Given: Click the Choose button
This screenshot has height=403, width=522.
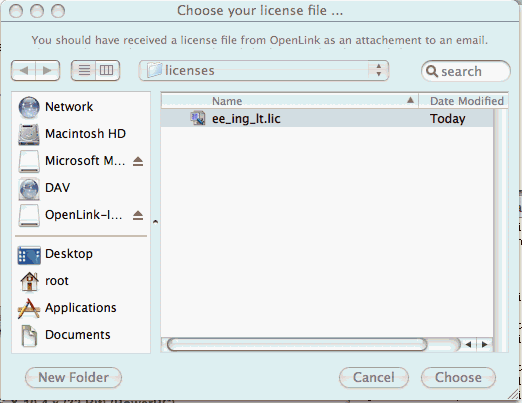Looking at the screenshot, I should [458, 378].
